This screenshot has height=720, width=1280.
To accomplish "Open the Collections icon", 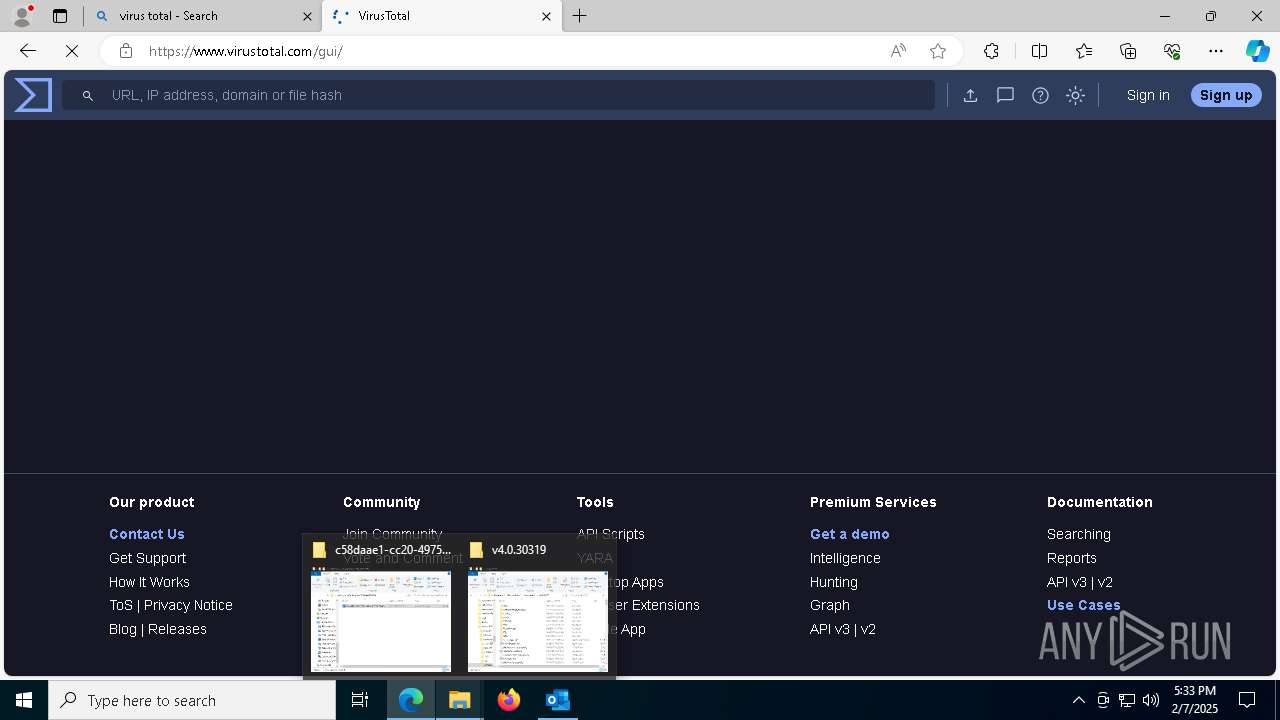I will (x=1128, y=51).
